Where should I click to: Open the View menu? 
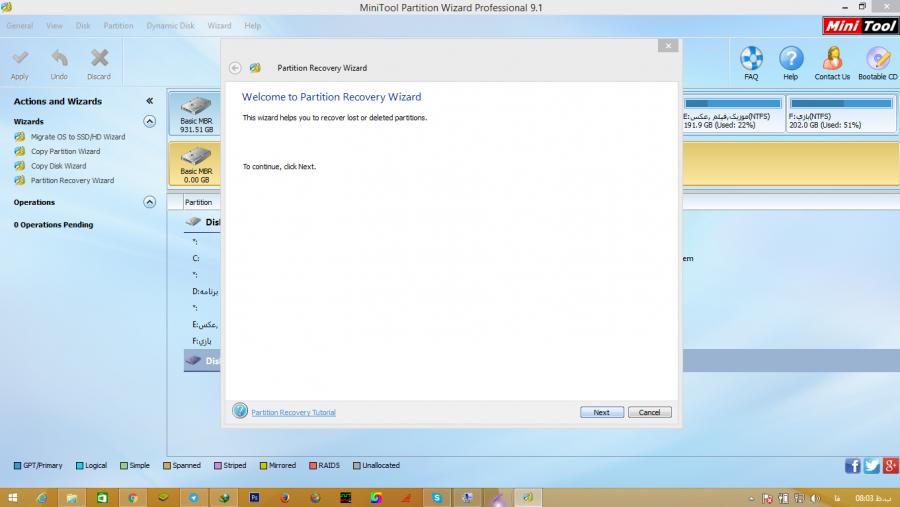pyautogui.click(x=55, y=26)
